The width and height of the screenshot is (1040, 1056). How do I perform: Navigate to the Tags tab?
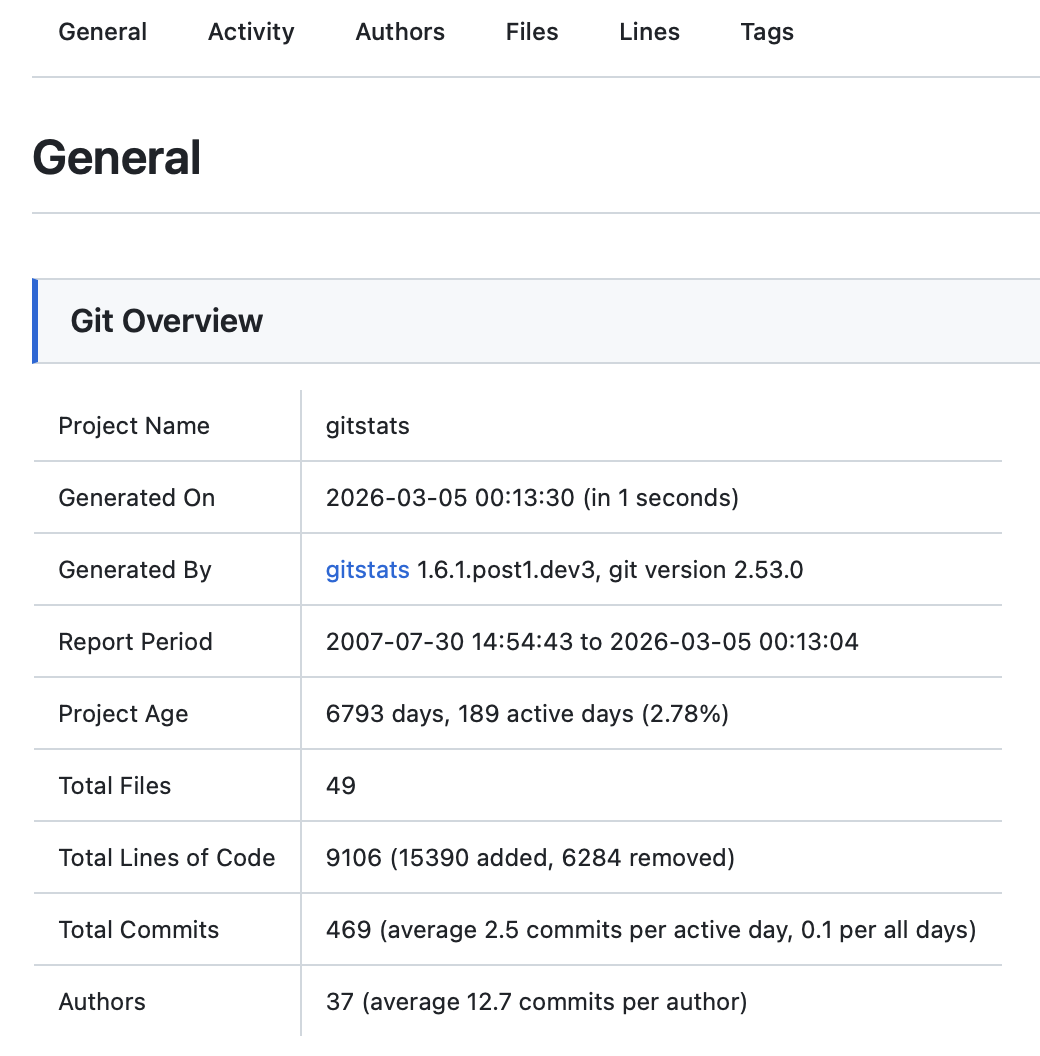click(767, 32)
